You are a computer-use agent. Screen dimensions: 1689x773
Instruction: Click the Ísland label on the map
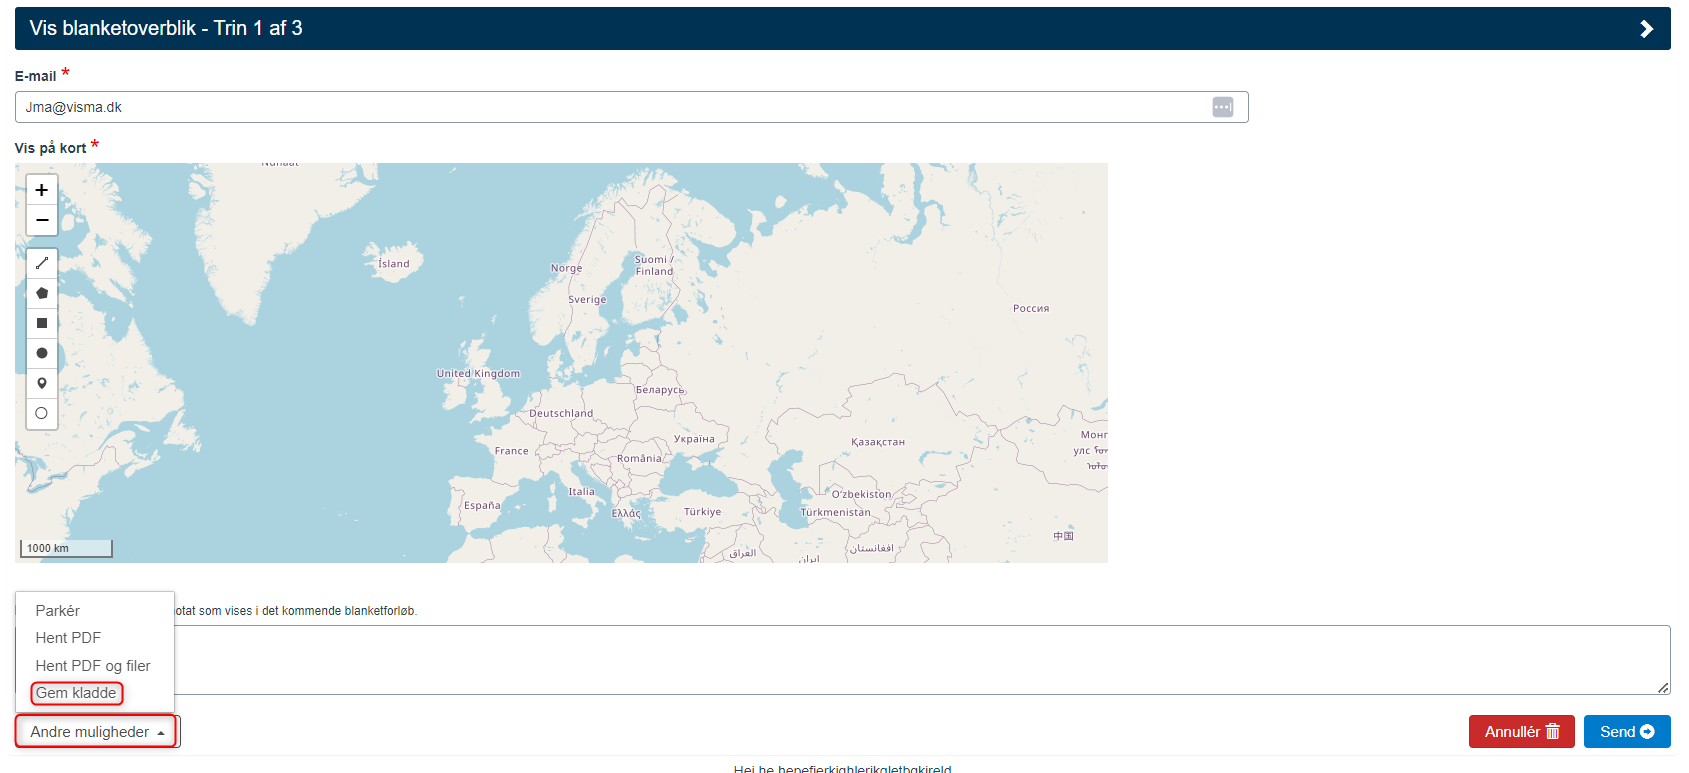[394, 264]
